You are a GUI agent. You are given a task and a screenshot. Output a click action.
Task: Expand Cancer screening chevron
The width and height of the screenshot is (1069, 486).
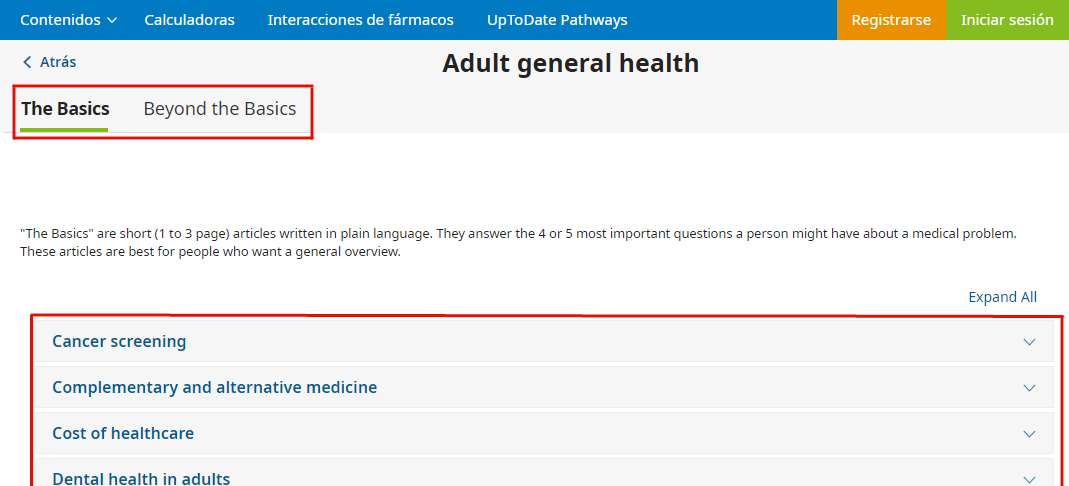(x=1030, y=342)
